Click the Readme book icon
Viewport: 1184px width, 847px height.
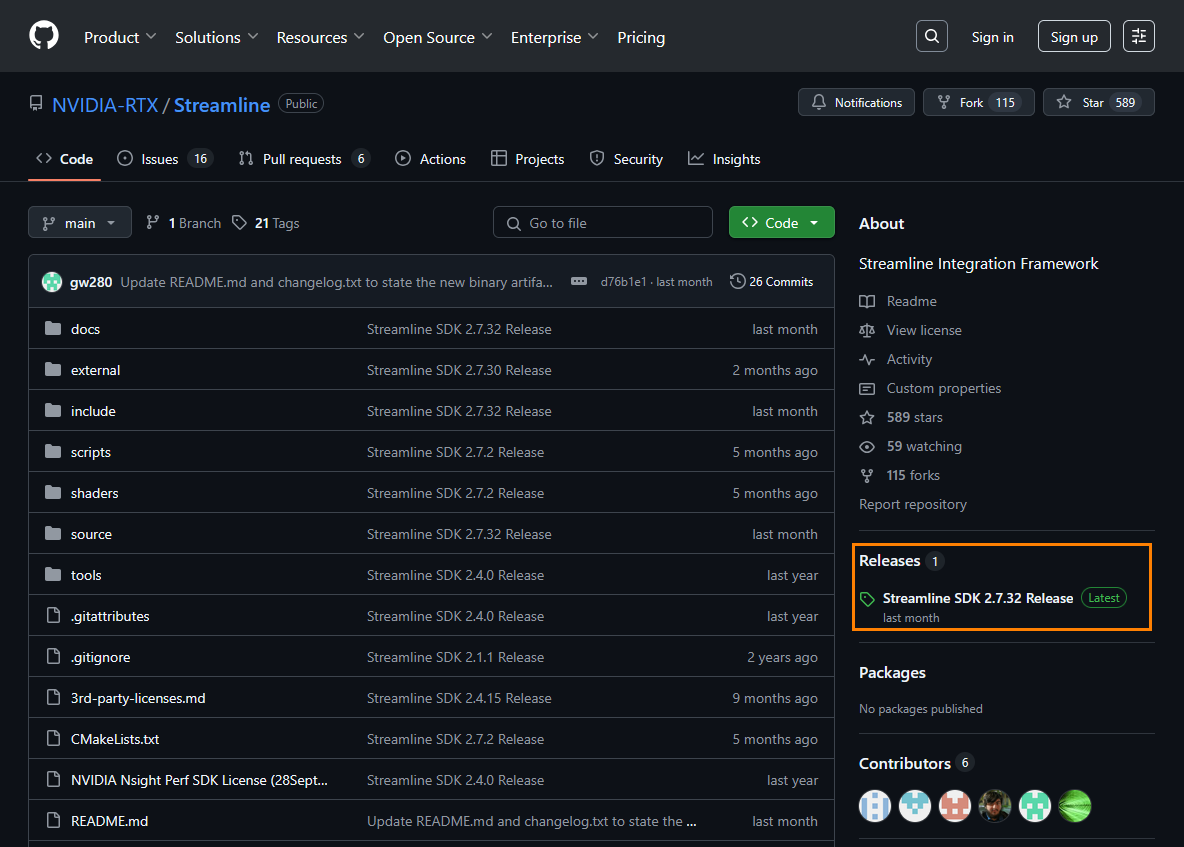point(867,301)
